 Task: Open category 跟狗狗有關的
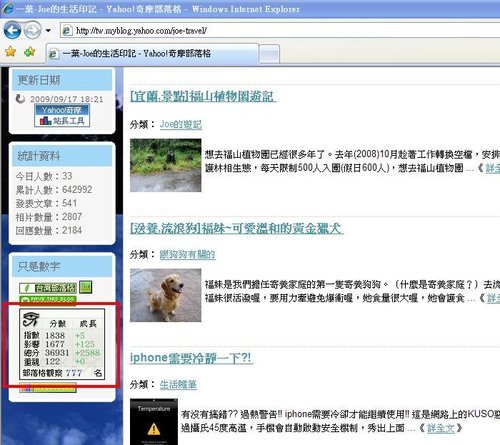coord(187,255)
